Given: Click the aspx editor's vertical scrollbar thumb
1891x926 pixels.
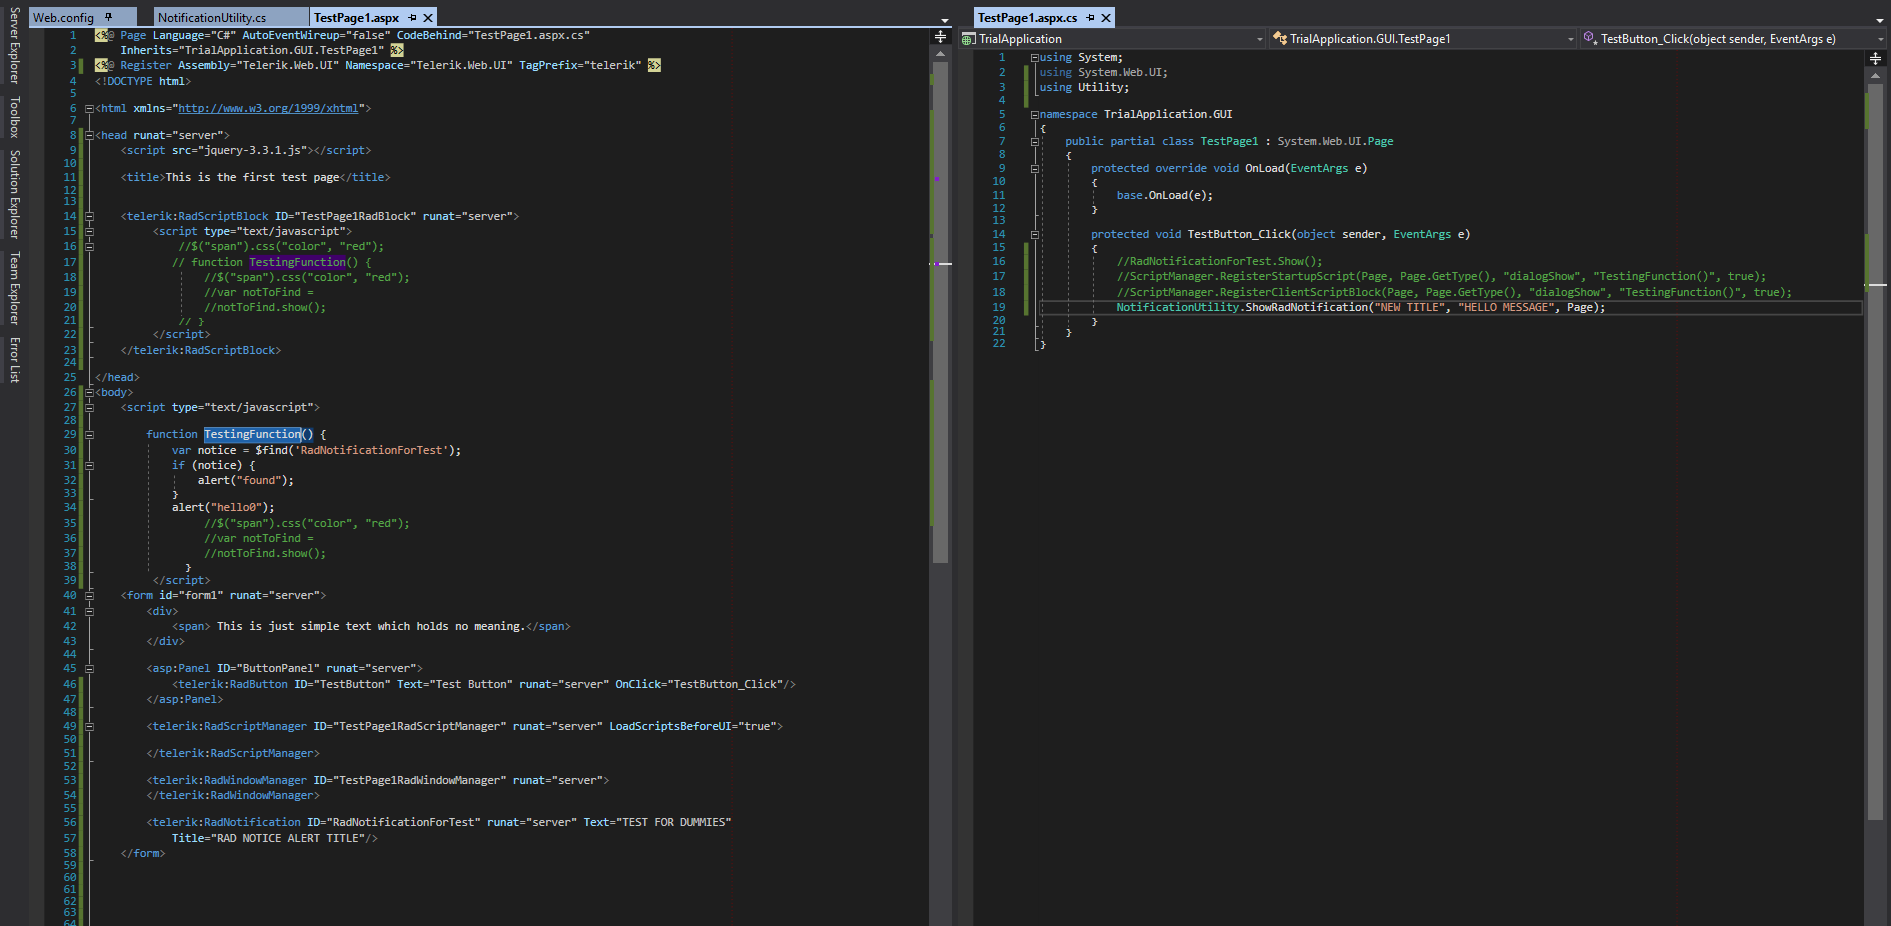Looking at the screenshot, I should coord(940,310).
